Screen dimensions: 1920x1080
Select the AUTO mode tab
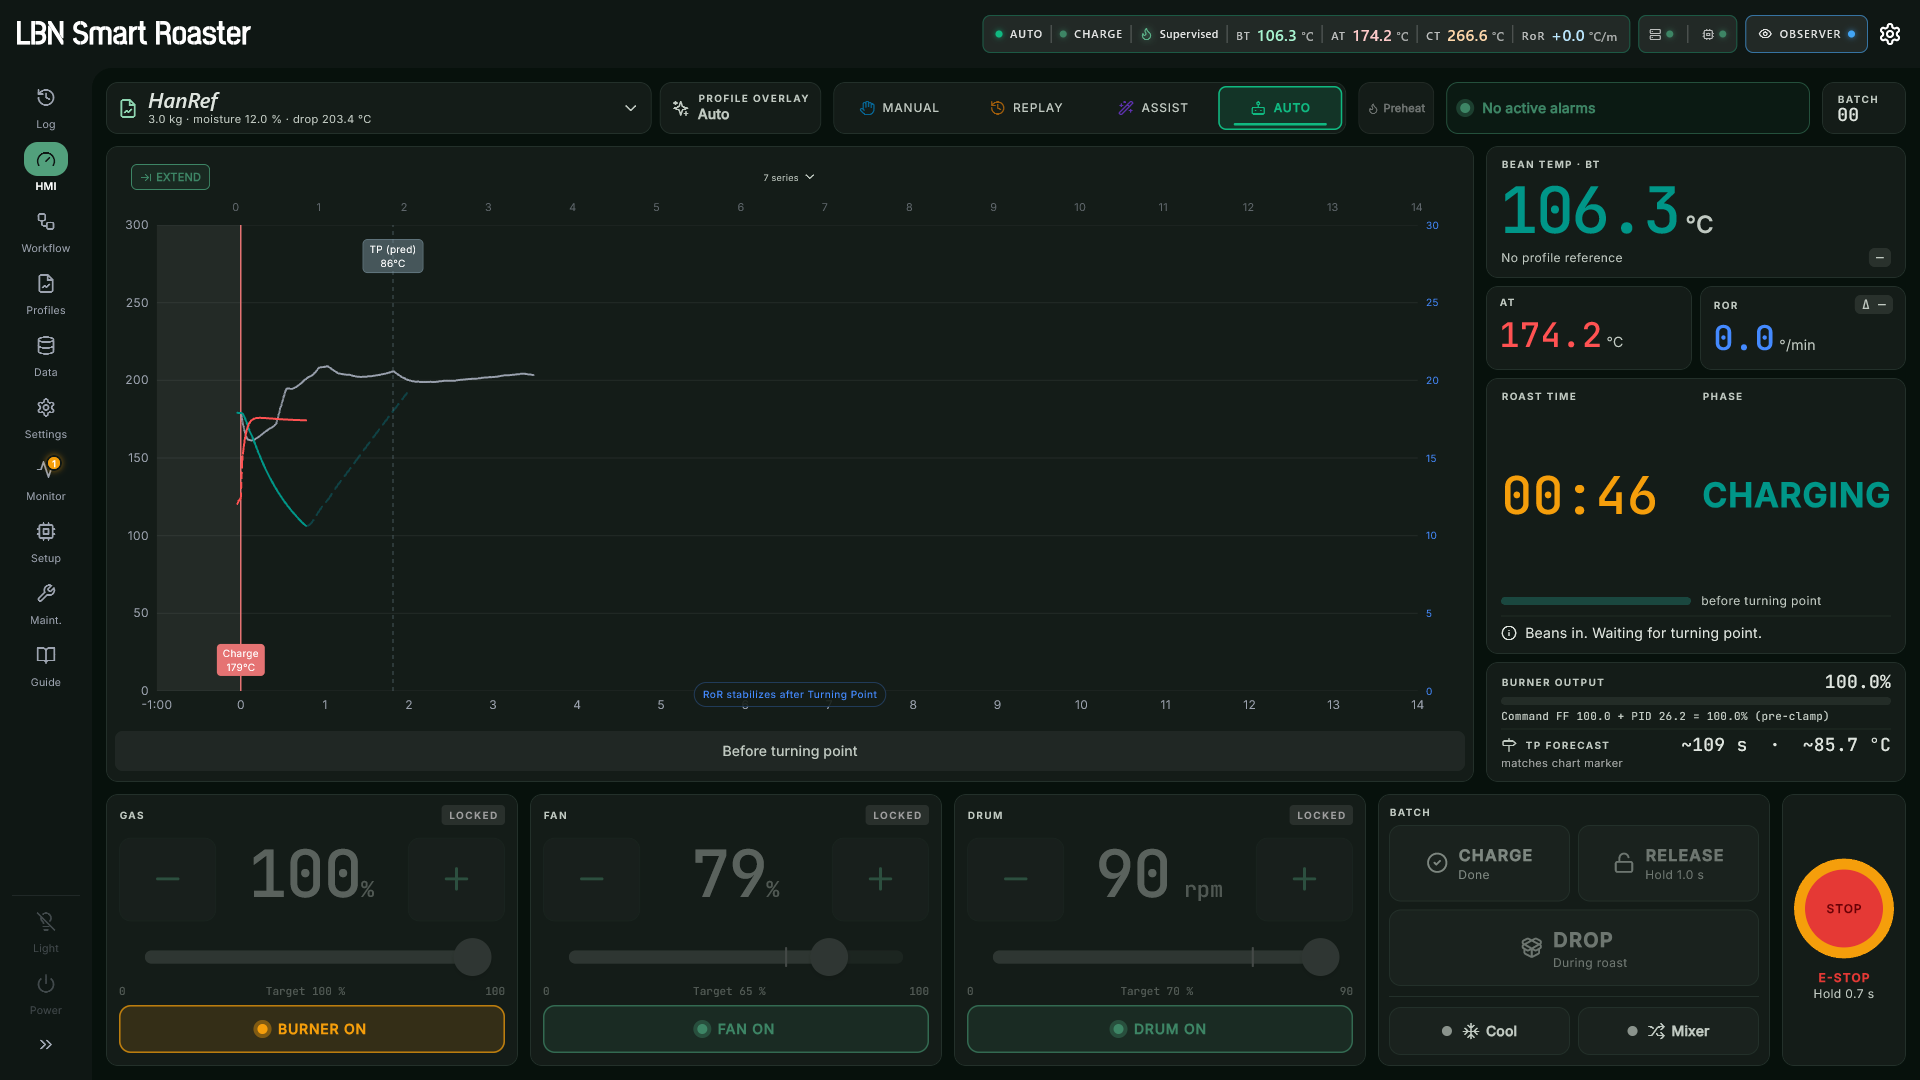pos(1280,108)
